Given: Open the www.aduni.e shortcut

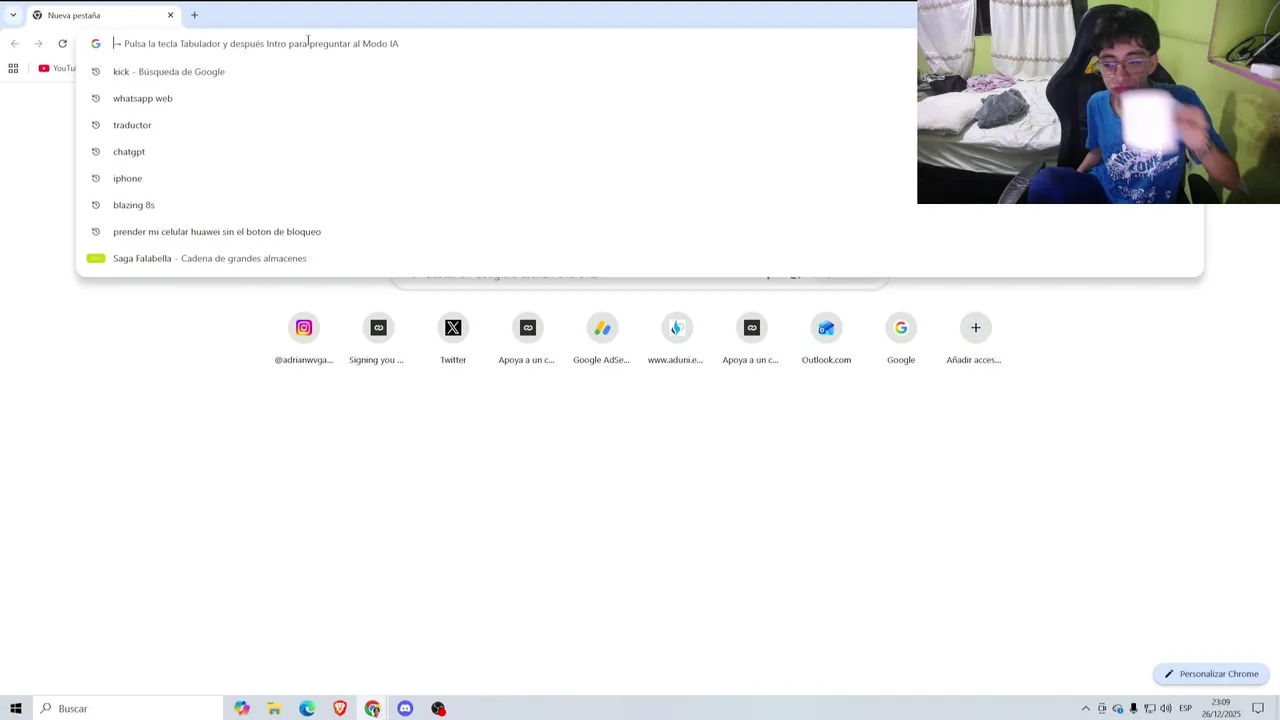Looking at the screenshot, I should tap(676, 340).
